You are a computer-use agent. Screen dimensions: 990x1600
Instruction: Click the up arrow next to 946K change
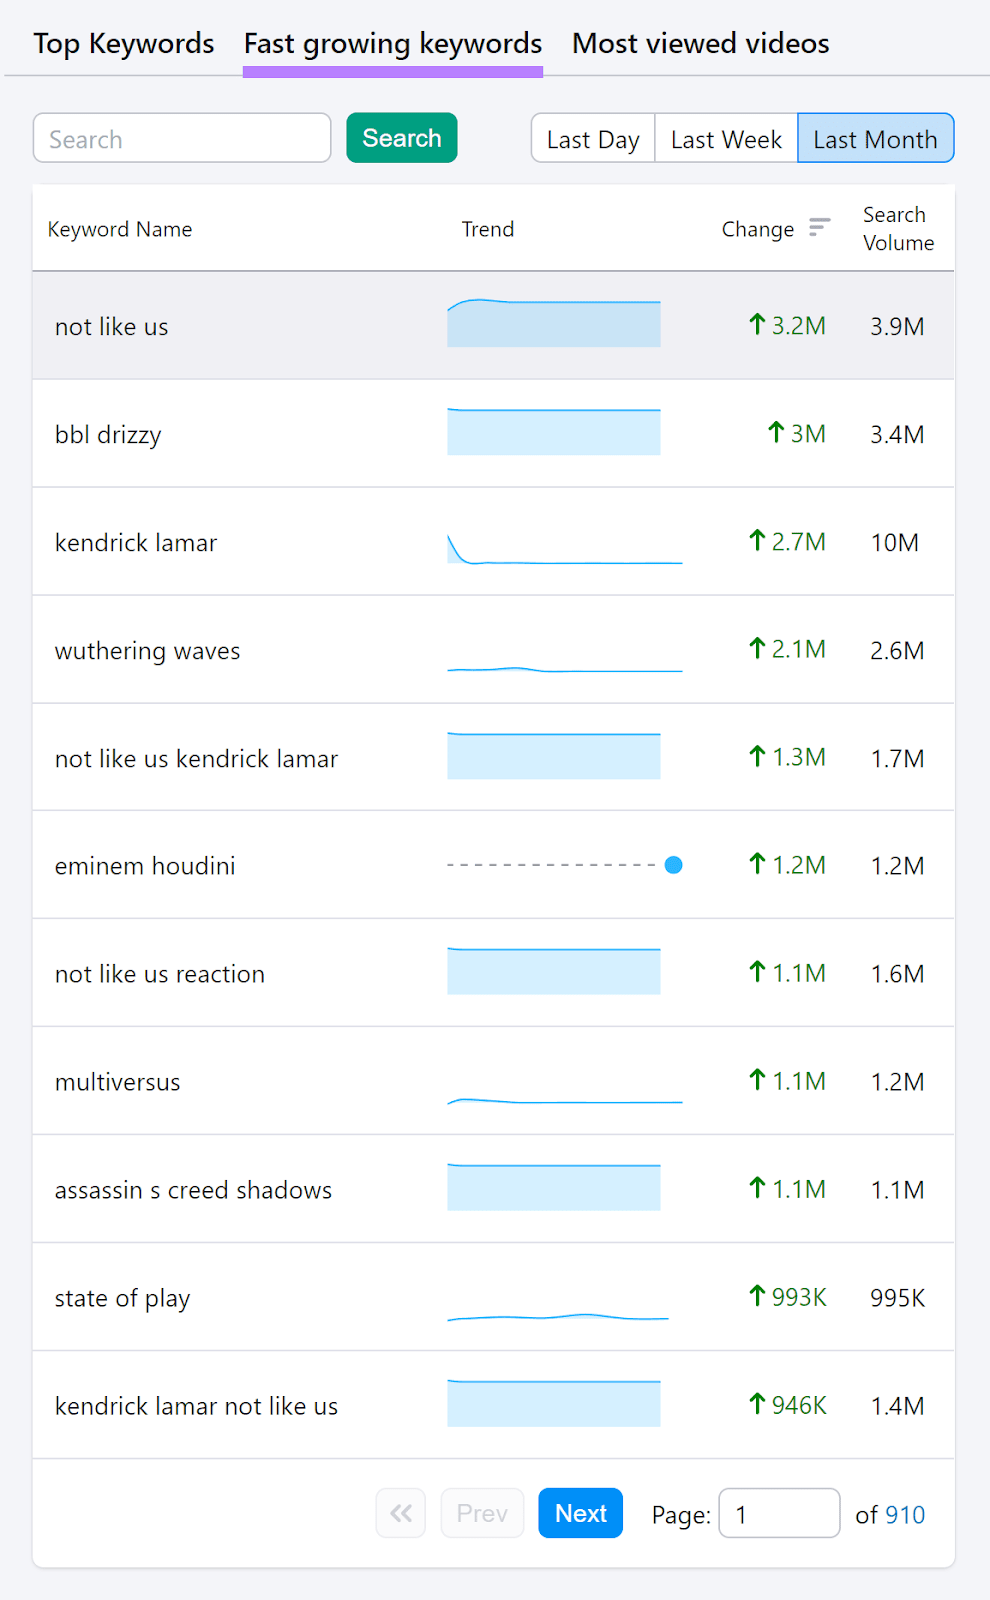tap(756, 1404)
